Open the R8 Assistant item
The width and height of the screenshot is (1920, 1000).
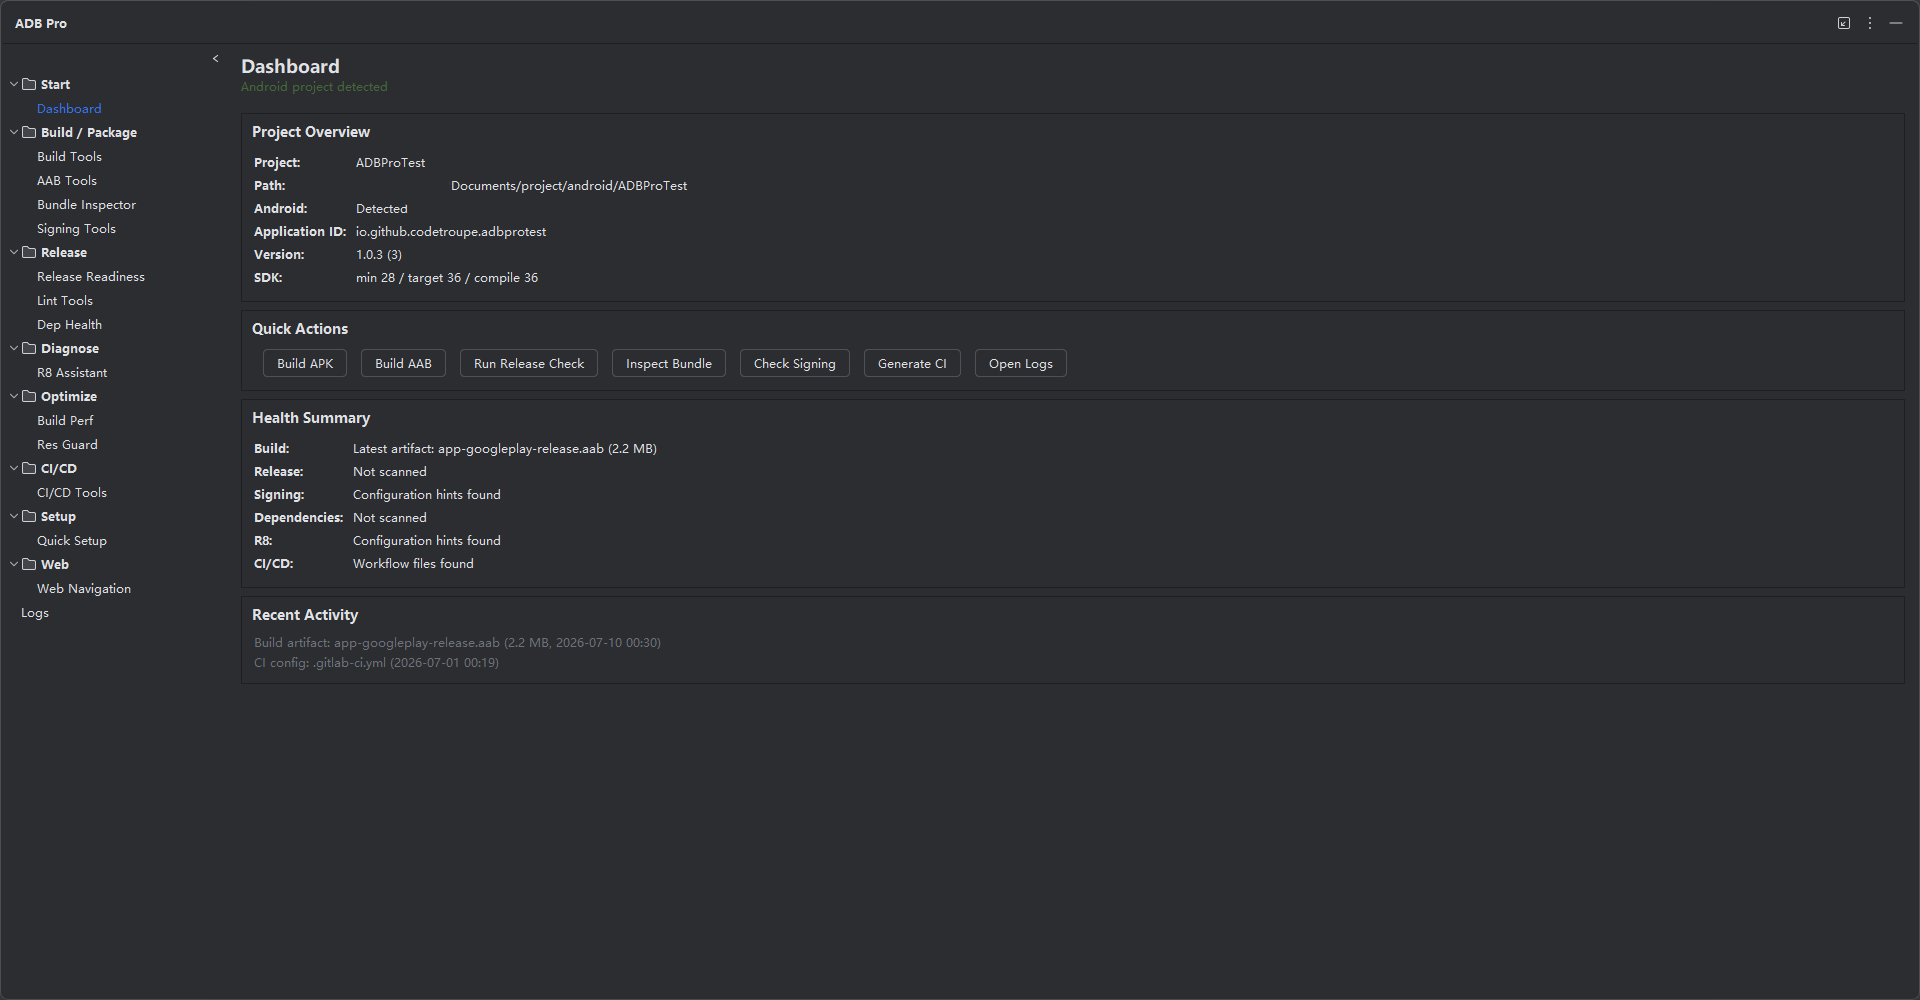pyautogui.click(x=72, y=373)
